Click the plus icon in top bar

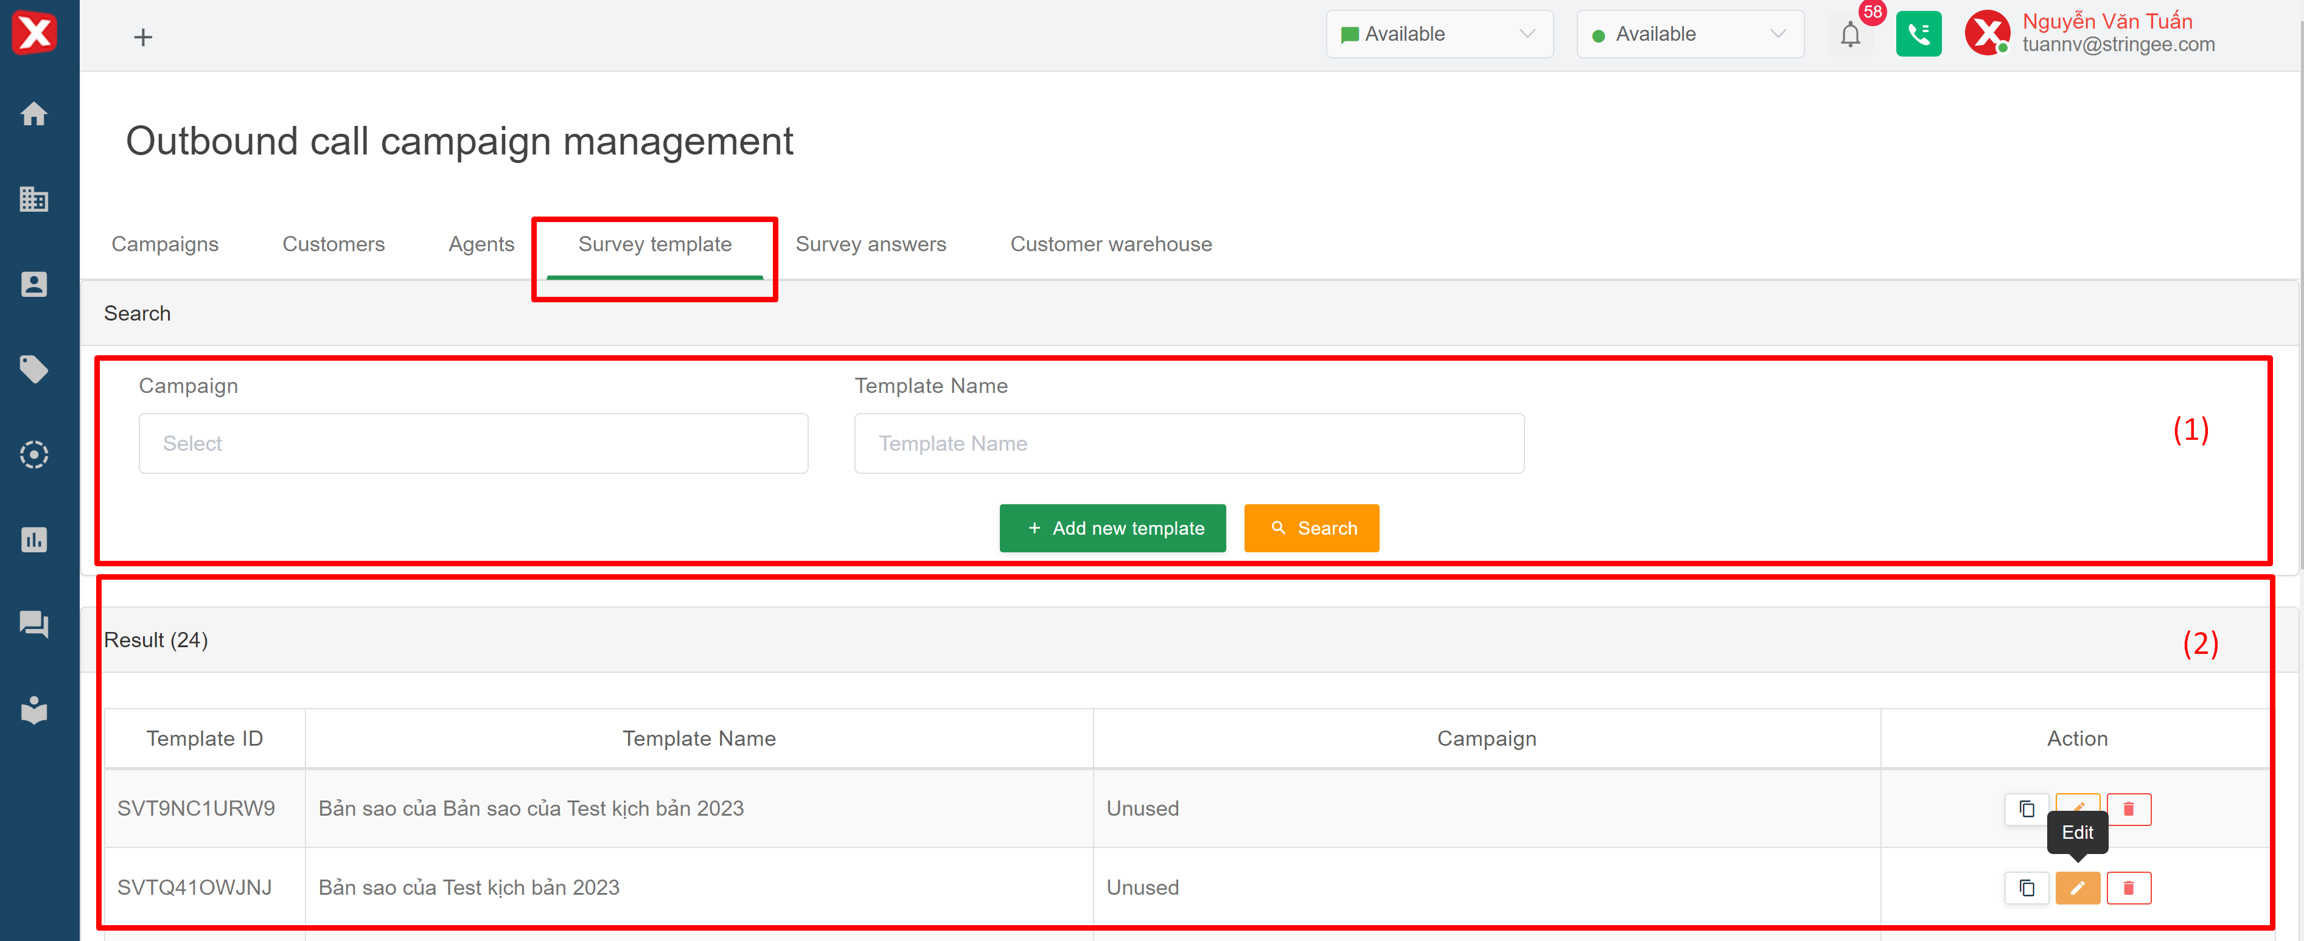(x=143, y=38)
